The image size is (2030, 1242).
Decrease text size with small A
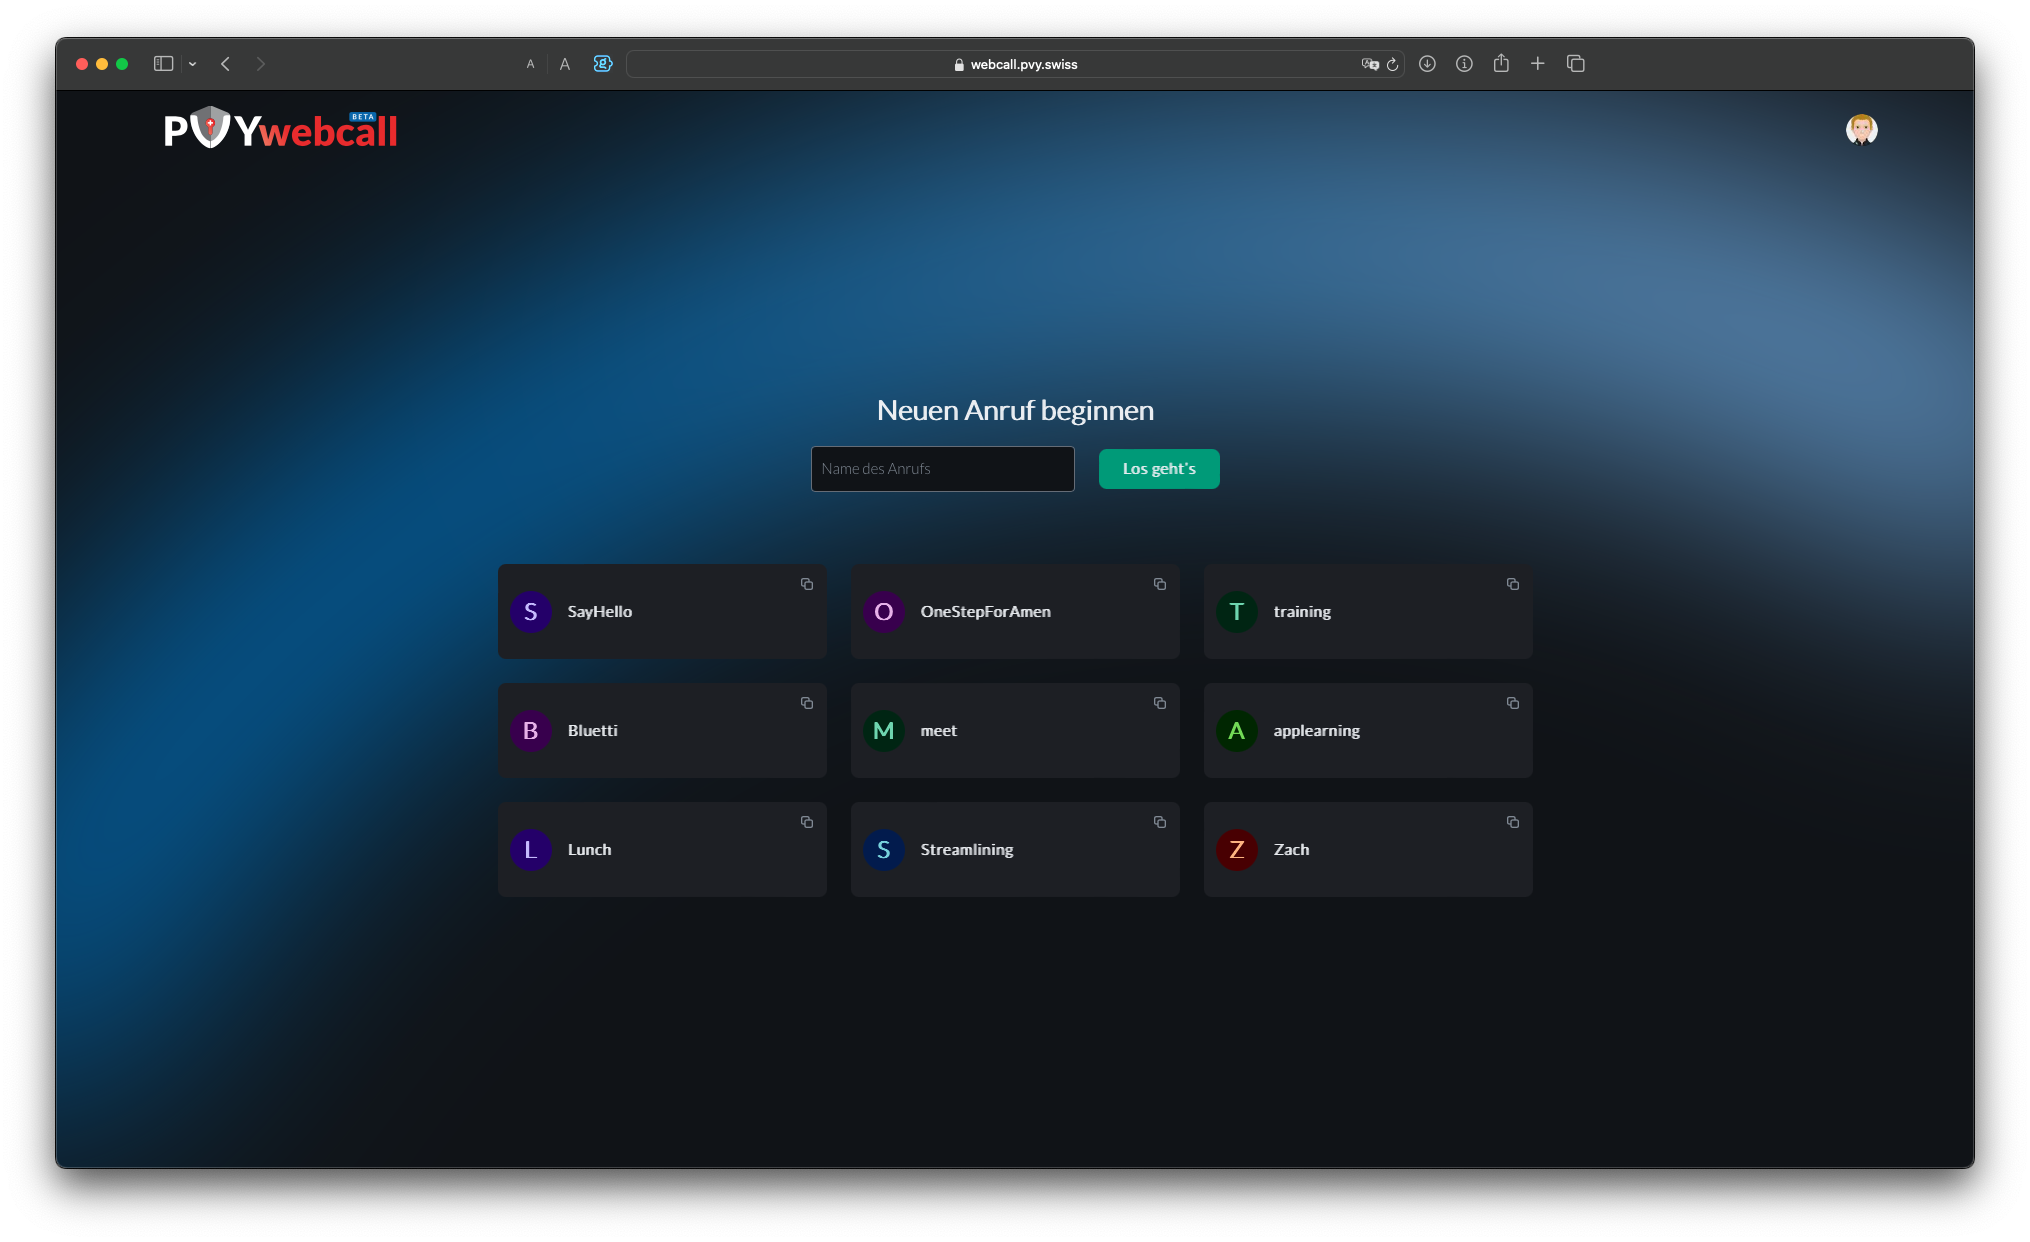(x=530, y=64)
